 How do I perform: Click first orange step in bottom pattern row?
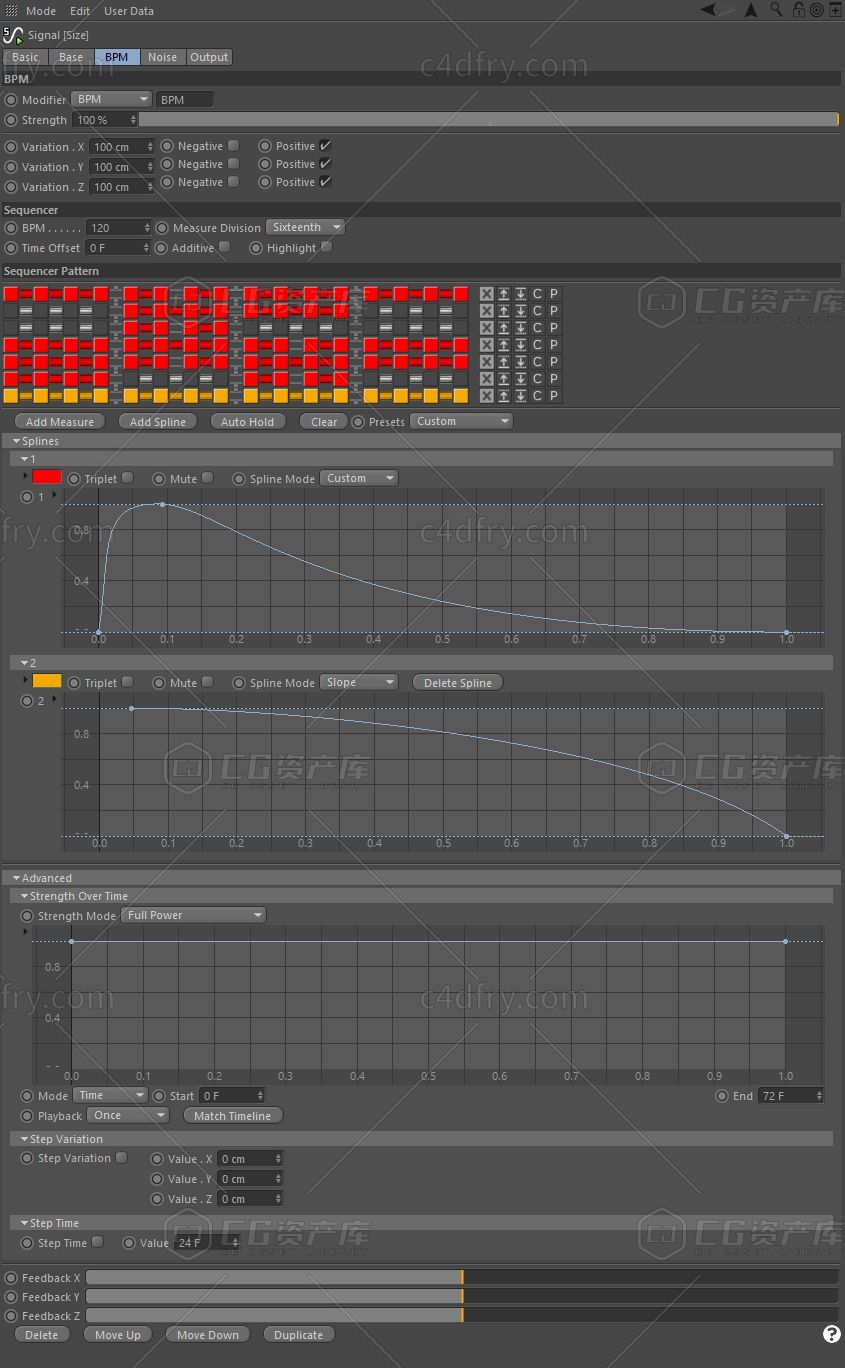pyautogui.click(x=11, y=396)
